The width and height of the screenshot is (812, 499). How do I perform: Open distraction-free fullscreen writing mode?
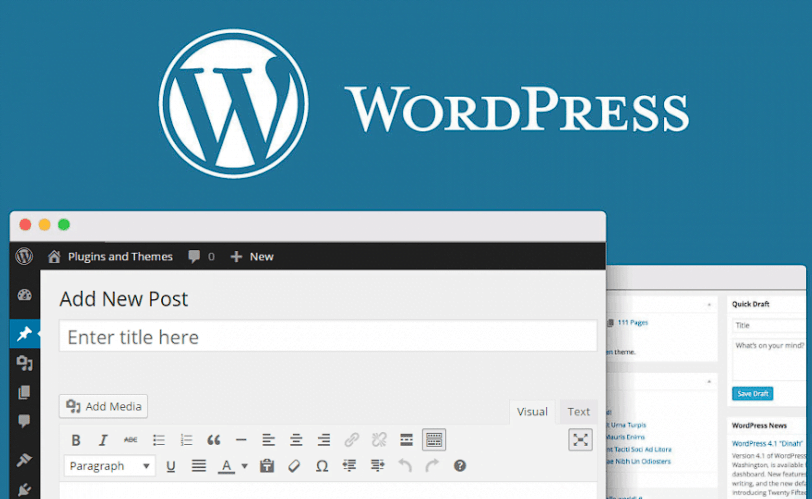pyautogui.click(x=580, y=440)
